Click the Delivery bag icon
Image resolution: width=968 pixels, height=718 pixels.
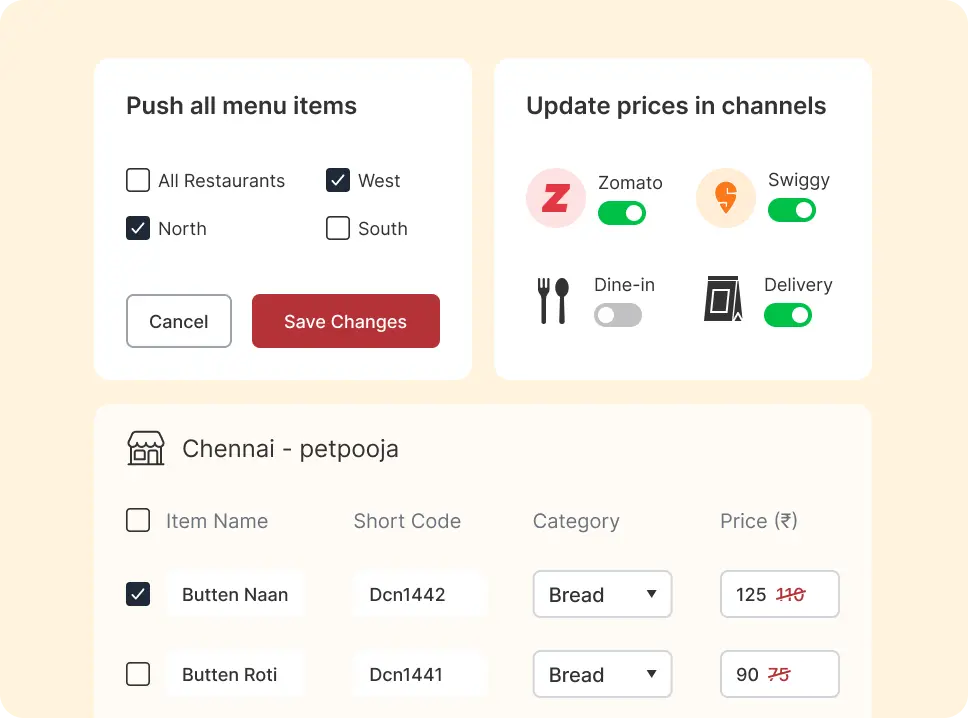point(723,300)
